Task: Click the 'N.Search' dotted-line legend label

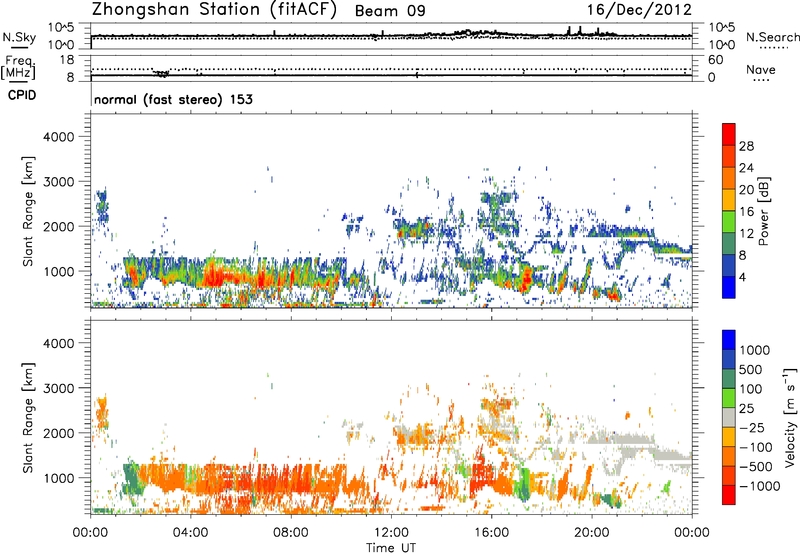Action: [x=773, y=37]
